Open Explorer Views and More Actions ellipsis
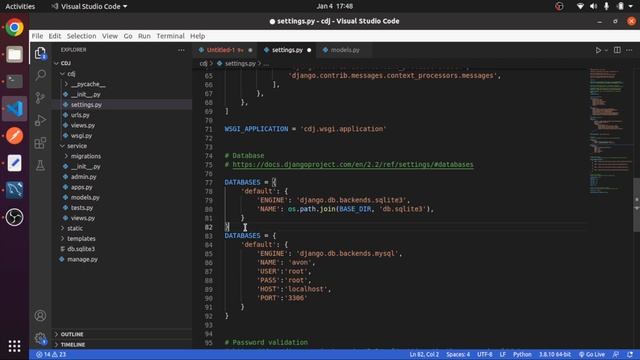640x360 pixels. coord(181,50)
